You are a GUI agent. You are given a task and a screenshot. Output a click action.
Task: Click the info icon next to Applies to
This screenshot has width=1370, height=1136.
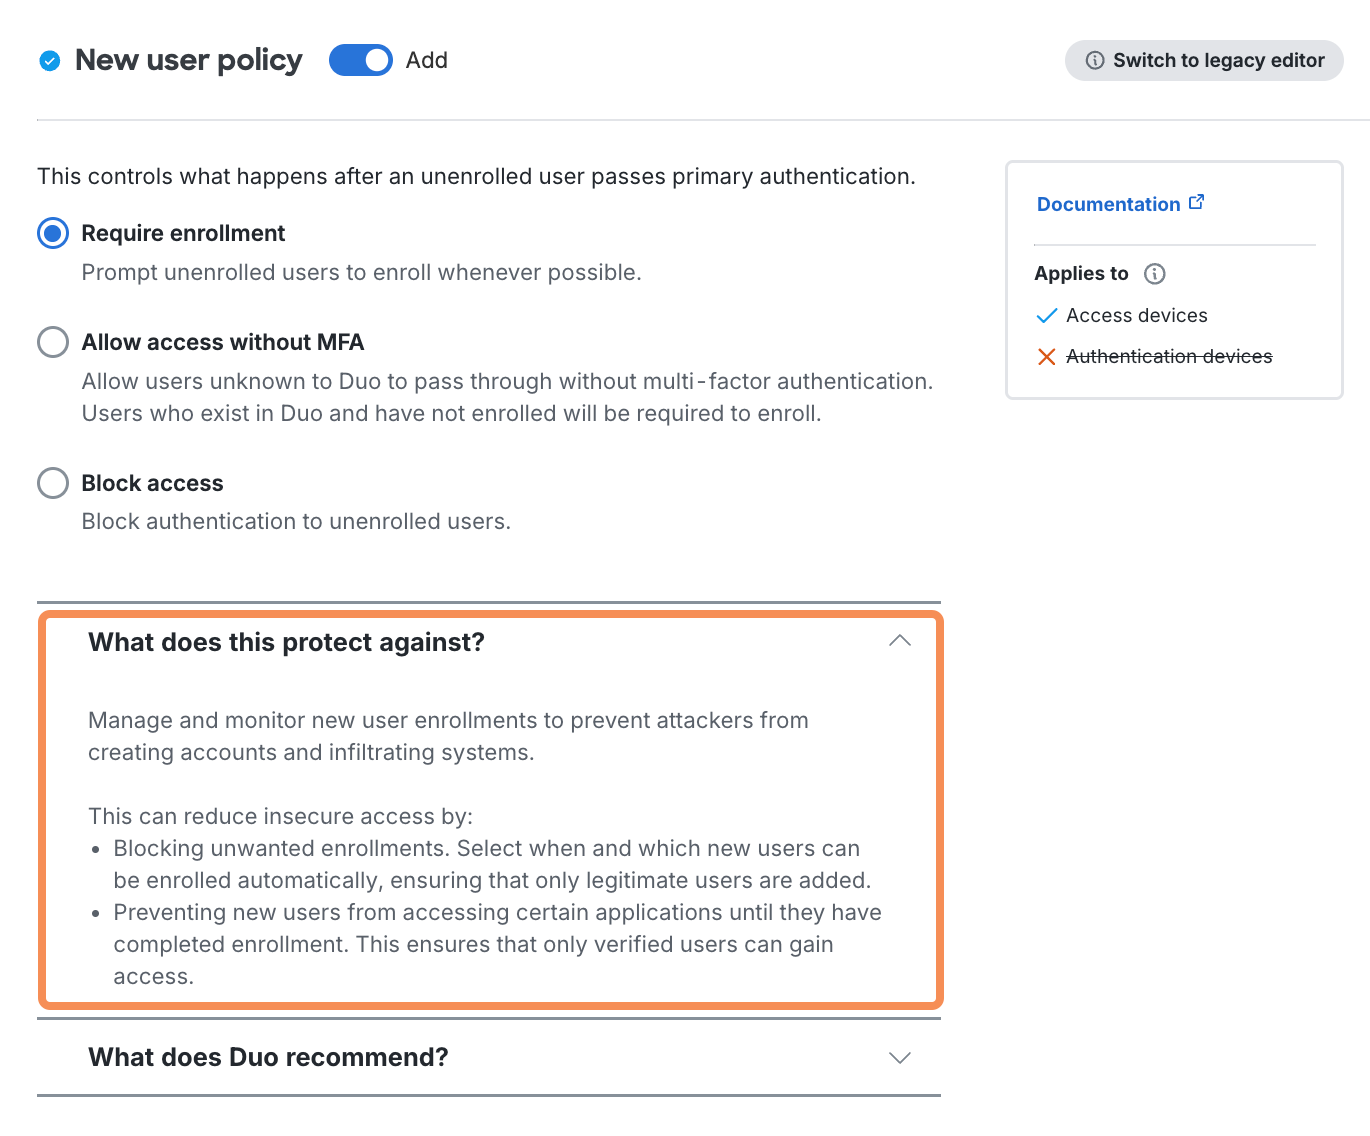(x=1155, y=274)
